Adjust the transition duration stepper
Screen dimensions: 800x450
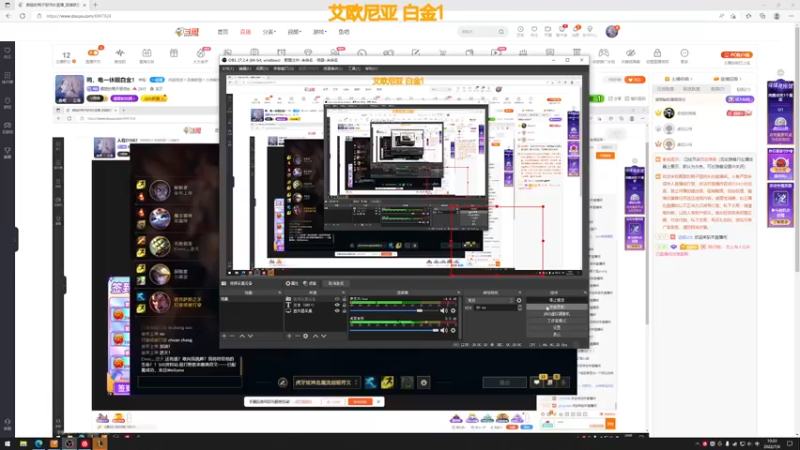click(x=520, y=308)
